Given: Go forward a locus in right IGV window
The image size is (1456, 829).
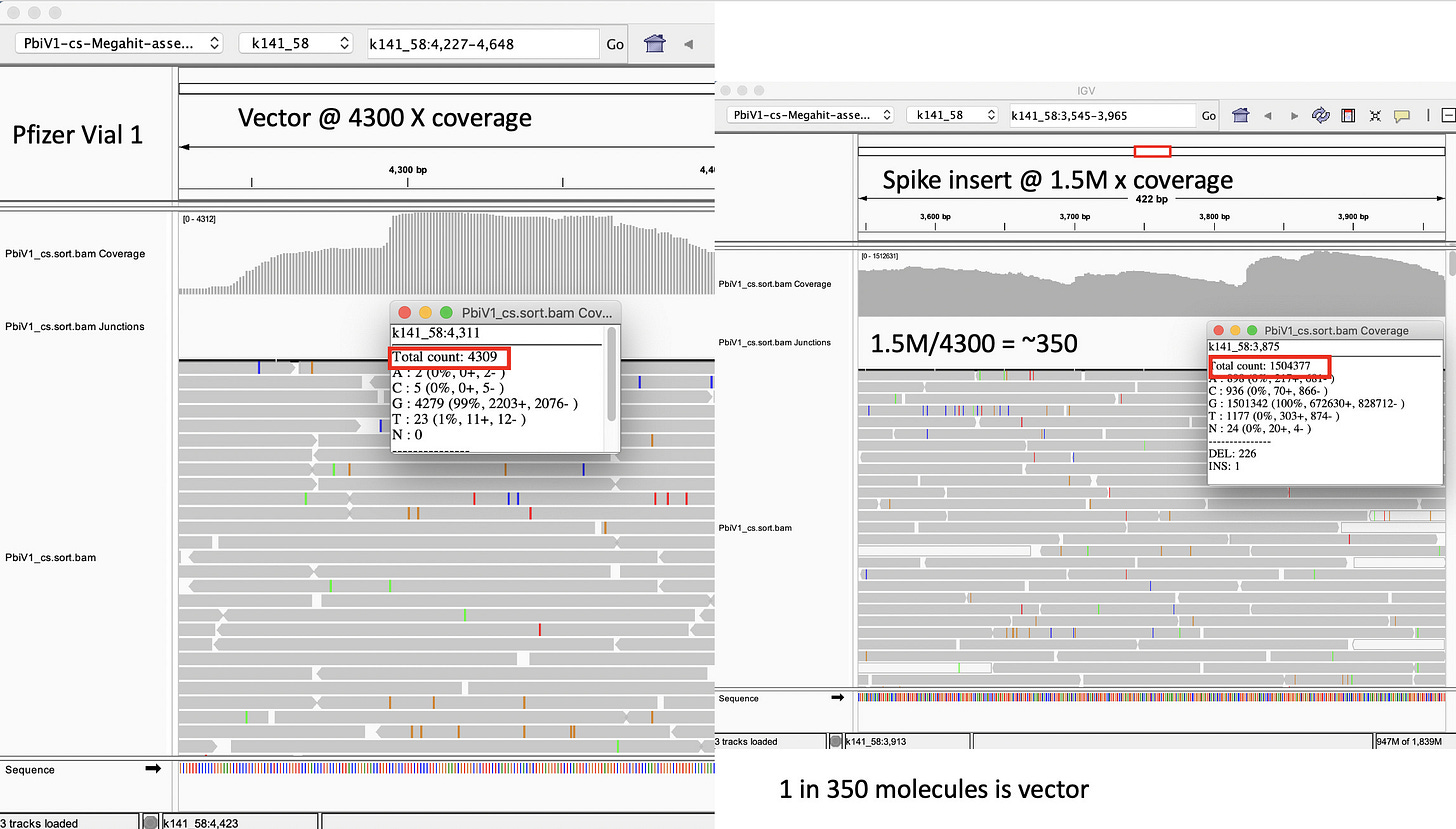Looking at the screenshot, I should click(1295, 115).
